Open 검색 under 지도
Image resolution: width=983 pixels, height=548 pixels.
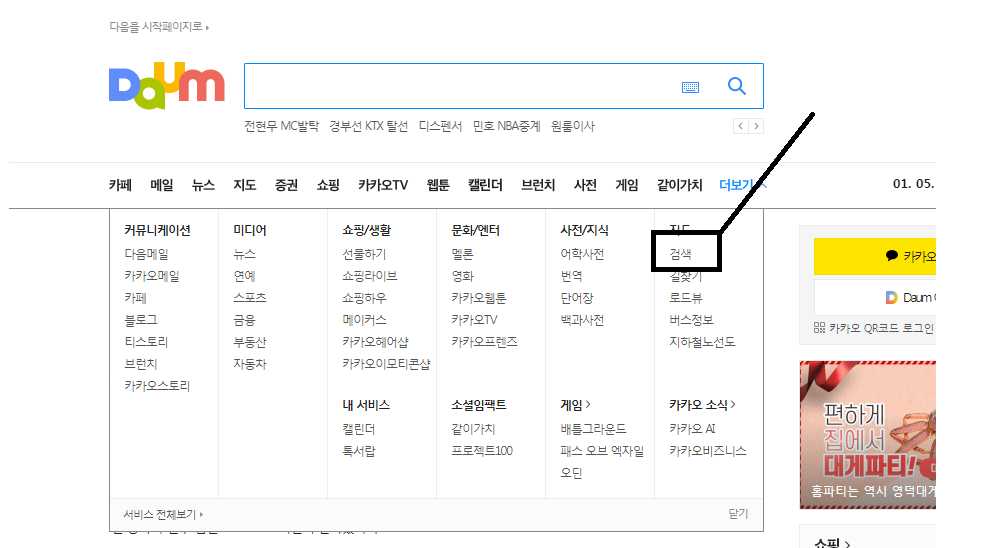(x=680, y=254)
